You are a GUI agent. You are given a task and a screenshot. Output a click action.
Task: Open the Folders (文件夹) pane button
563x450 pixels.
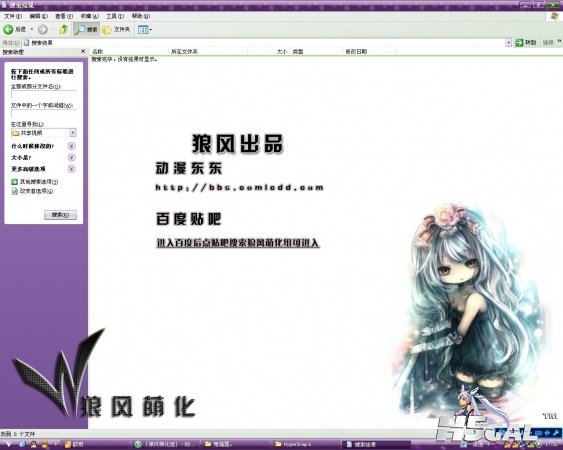coord(116,29)
